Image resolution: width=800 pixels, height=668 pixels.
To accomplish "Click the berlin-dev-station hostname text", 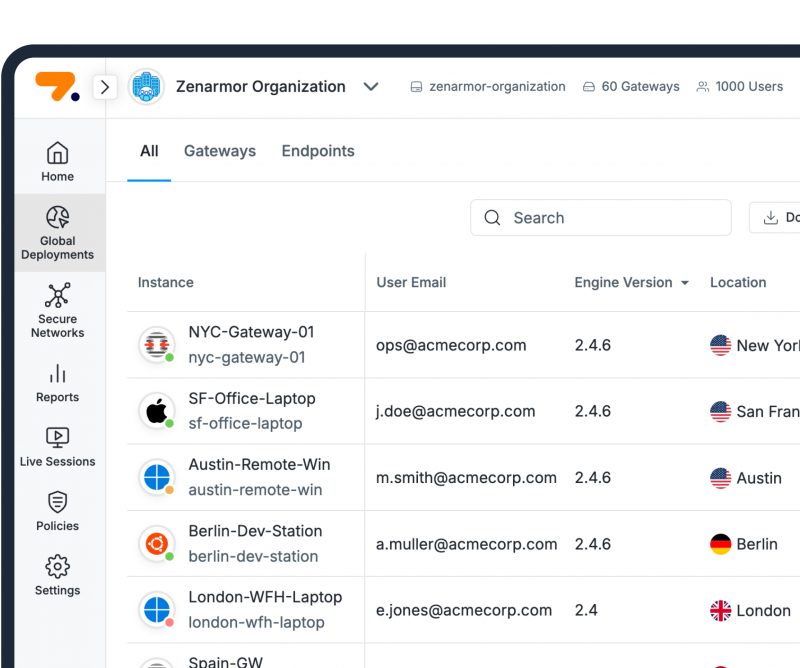I will coord(253,556).
